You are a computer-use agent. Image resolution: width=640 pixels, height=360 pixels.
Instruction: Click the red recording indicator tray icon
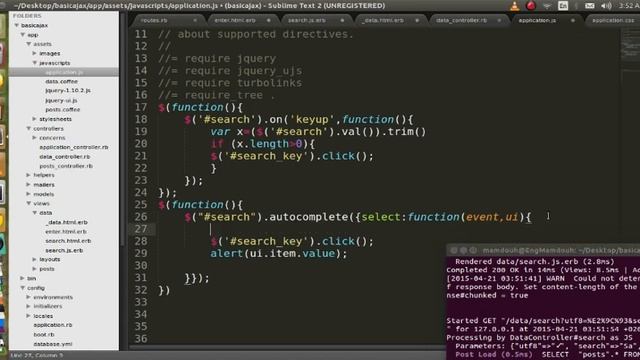coord(531,6)
